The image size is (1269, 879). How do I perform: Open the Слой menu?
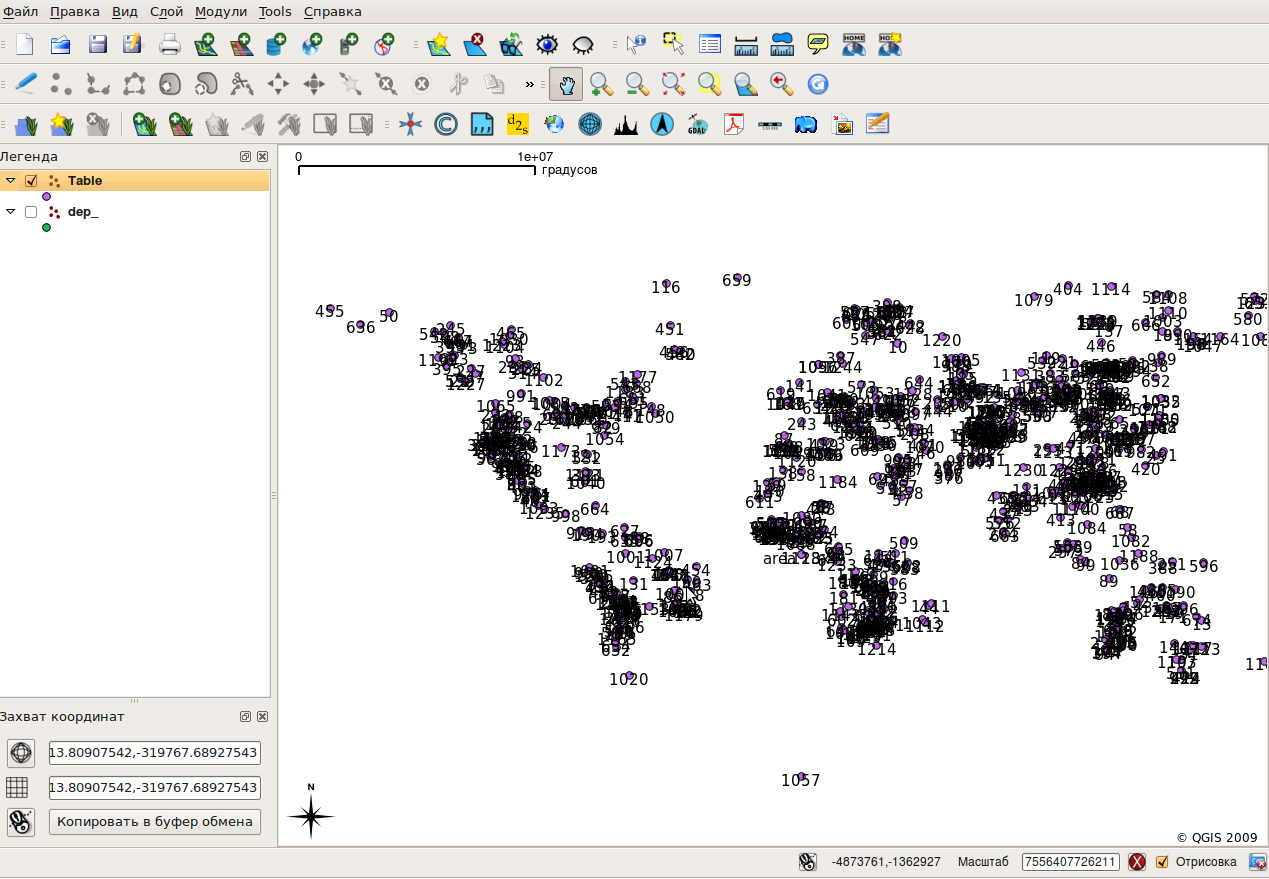coord(166,11)
